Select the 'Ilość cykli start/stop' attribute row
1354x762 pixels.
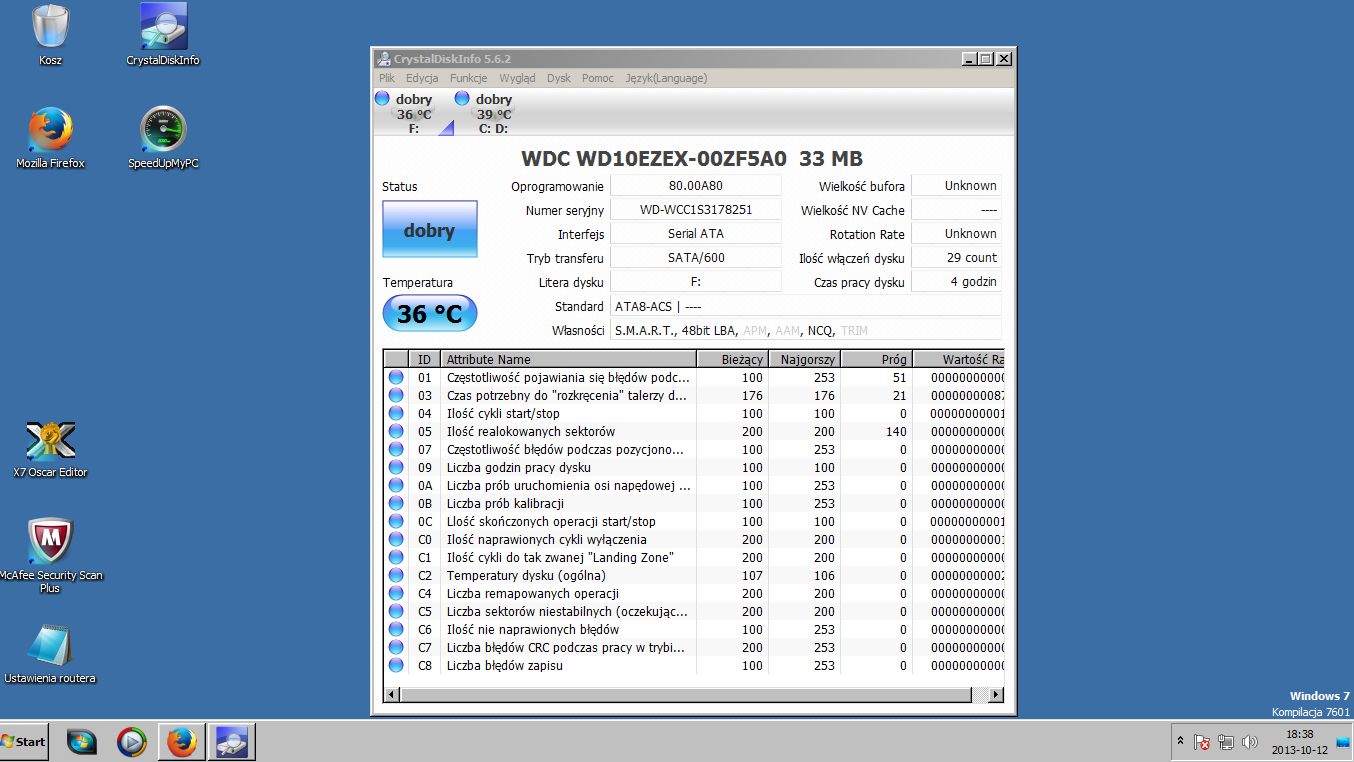pos(694,414)
